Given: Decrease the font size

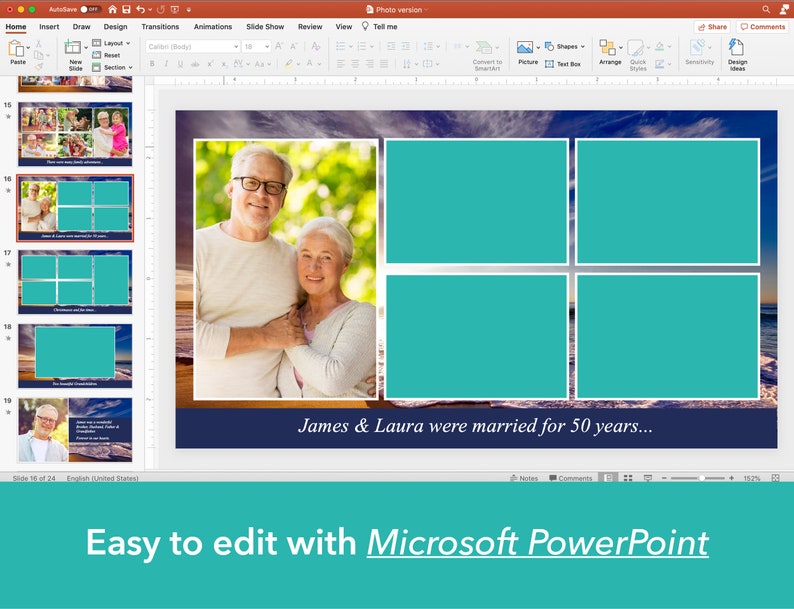Looking at the screenshot, I should 294,46.
